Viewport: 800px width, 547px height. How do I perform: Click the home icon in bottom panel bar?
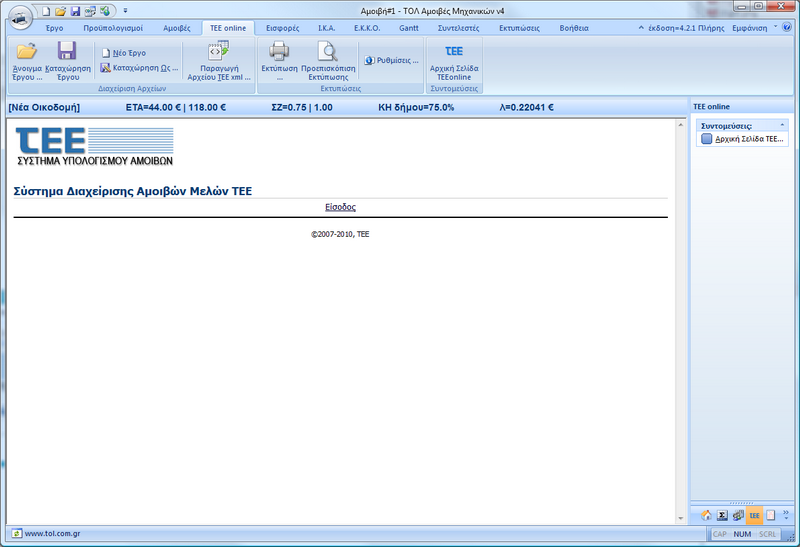pos(706,515)
